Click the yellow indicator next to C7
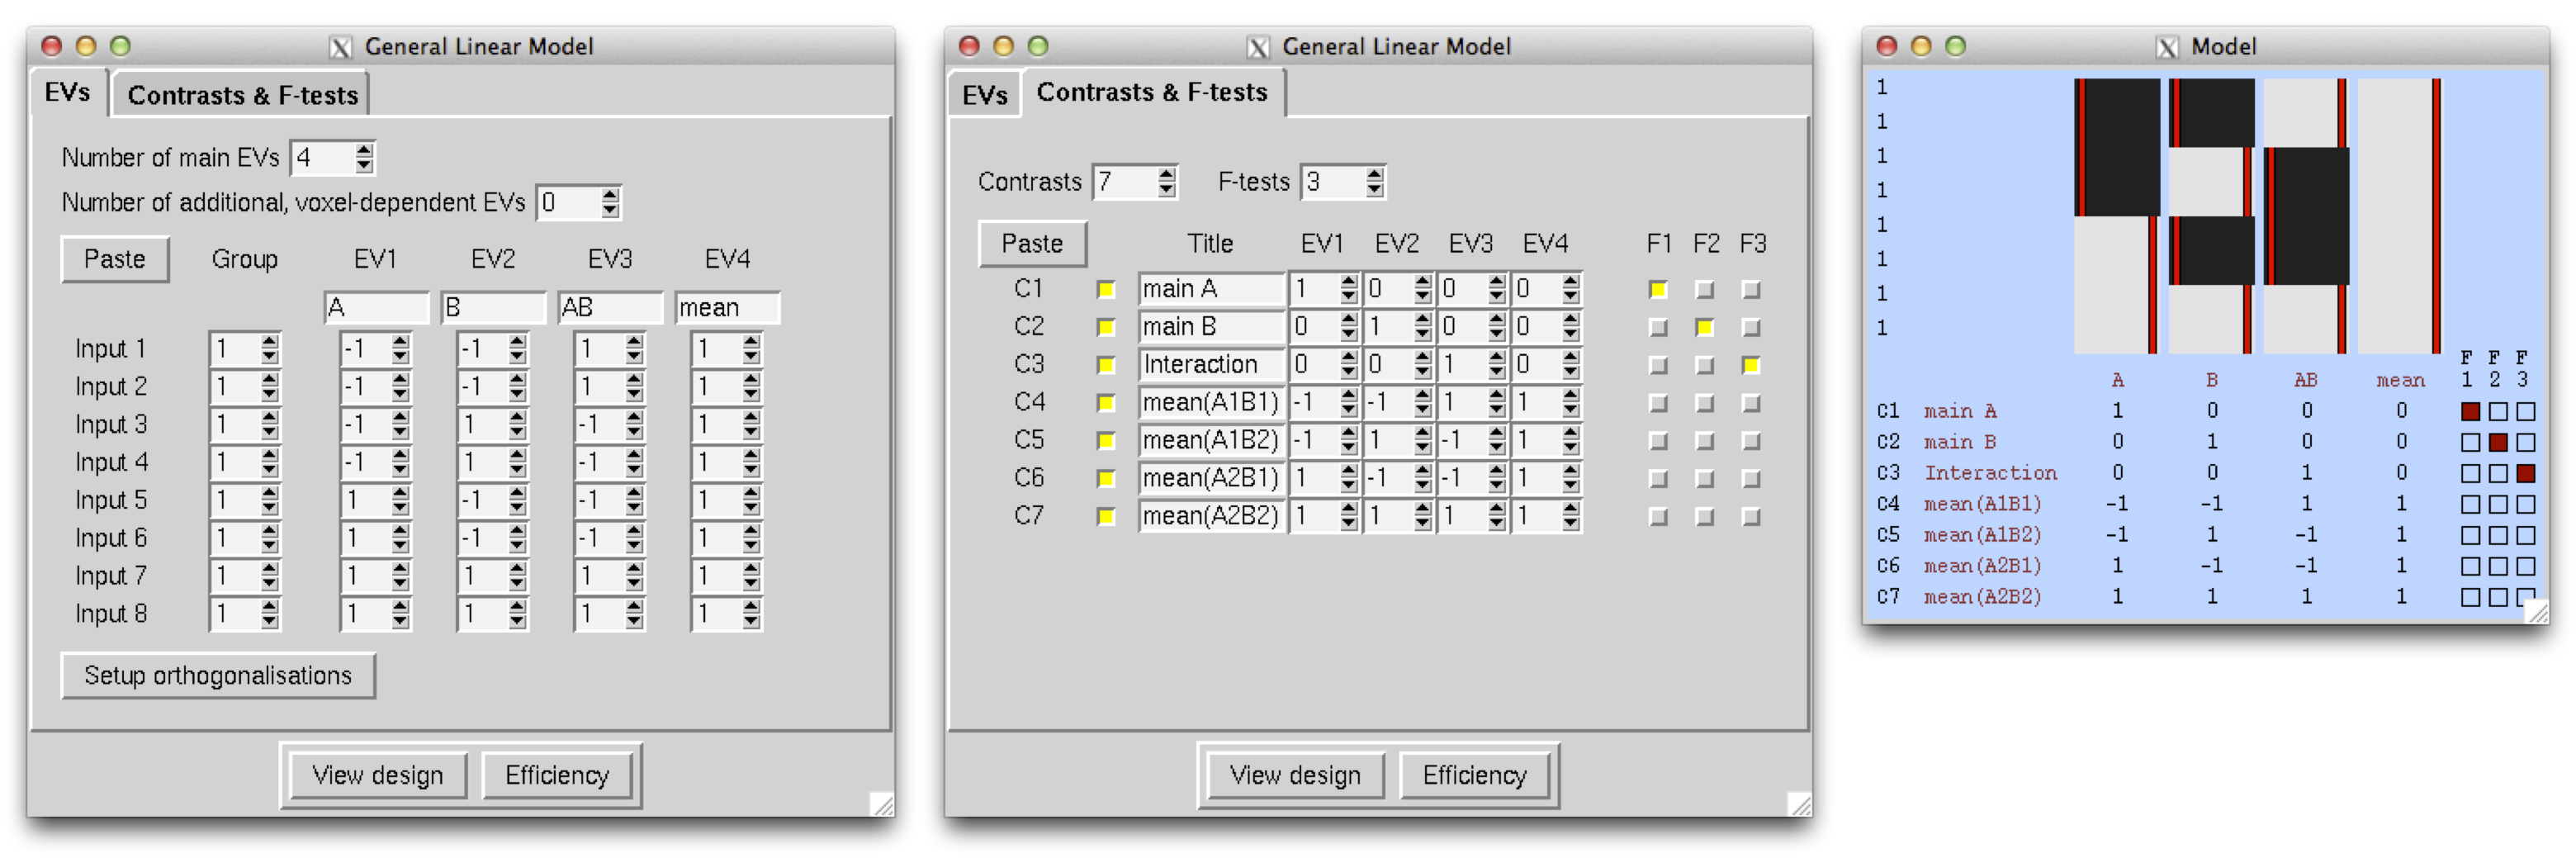This screenshot has height=858, width=2576. coord(1105,517)
